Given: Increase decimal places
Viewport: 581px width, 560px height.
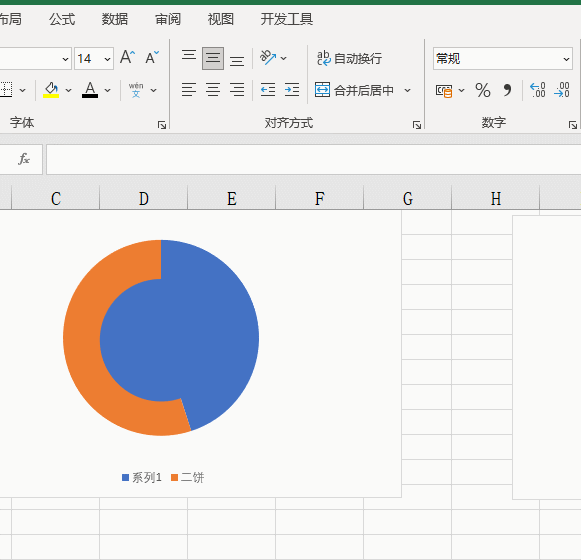Looking at the screenshot, I should (537, 90).
